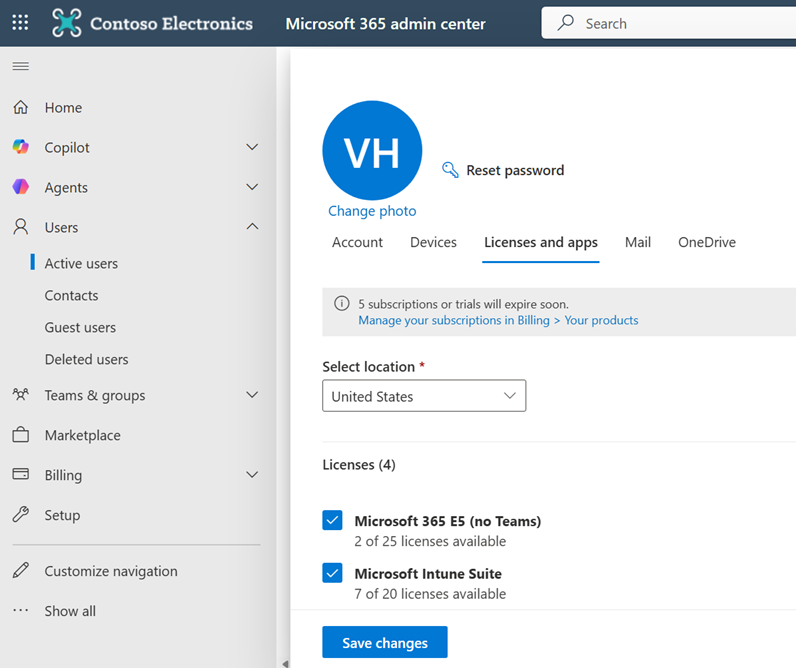
Task: Click the Customize navigation label
Action: point(111,571)
